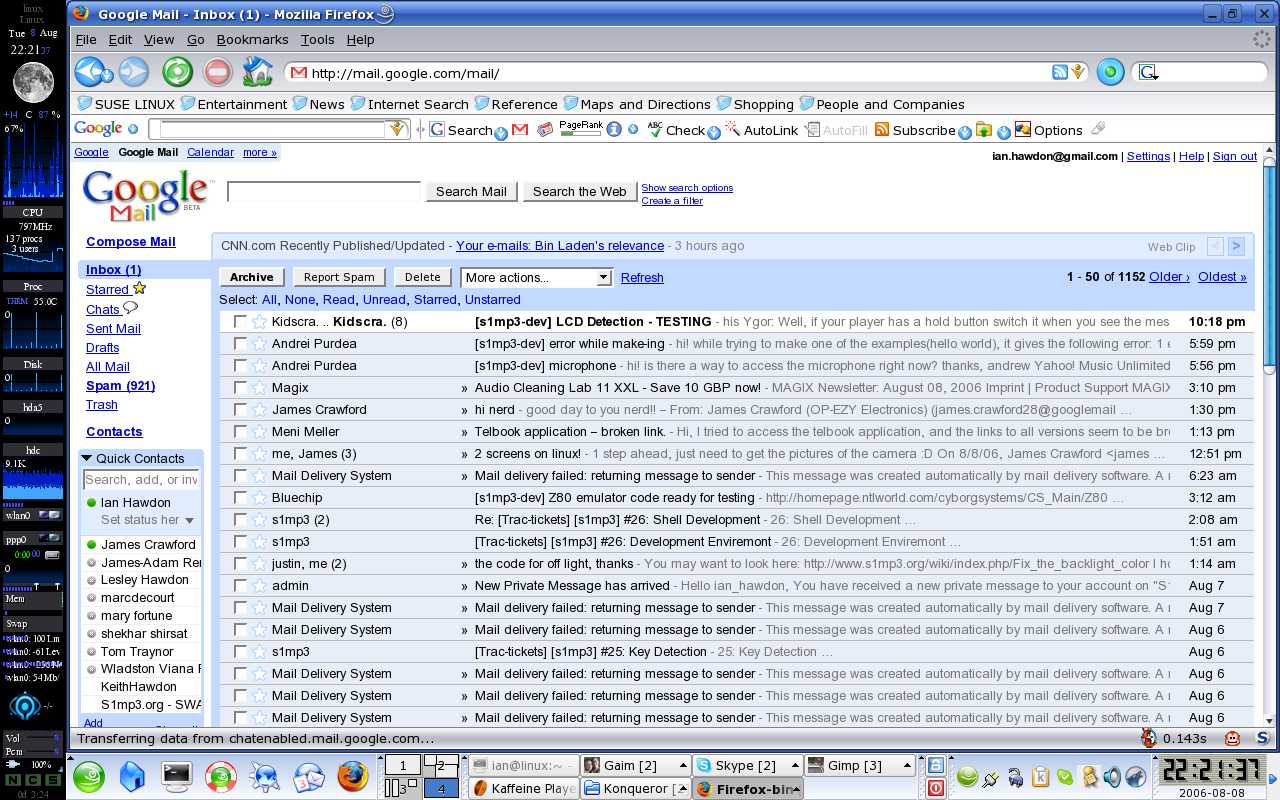Open the File menu
Viewport: 1280px width, 800px height.
coord(86,40)
